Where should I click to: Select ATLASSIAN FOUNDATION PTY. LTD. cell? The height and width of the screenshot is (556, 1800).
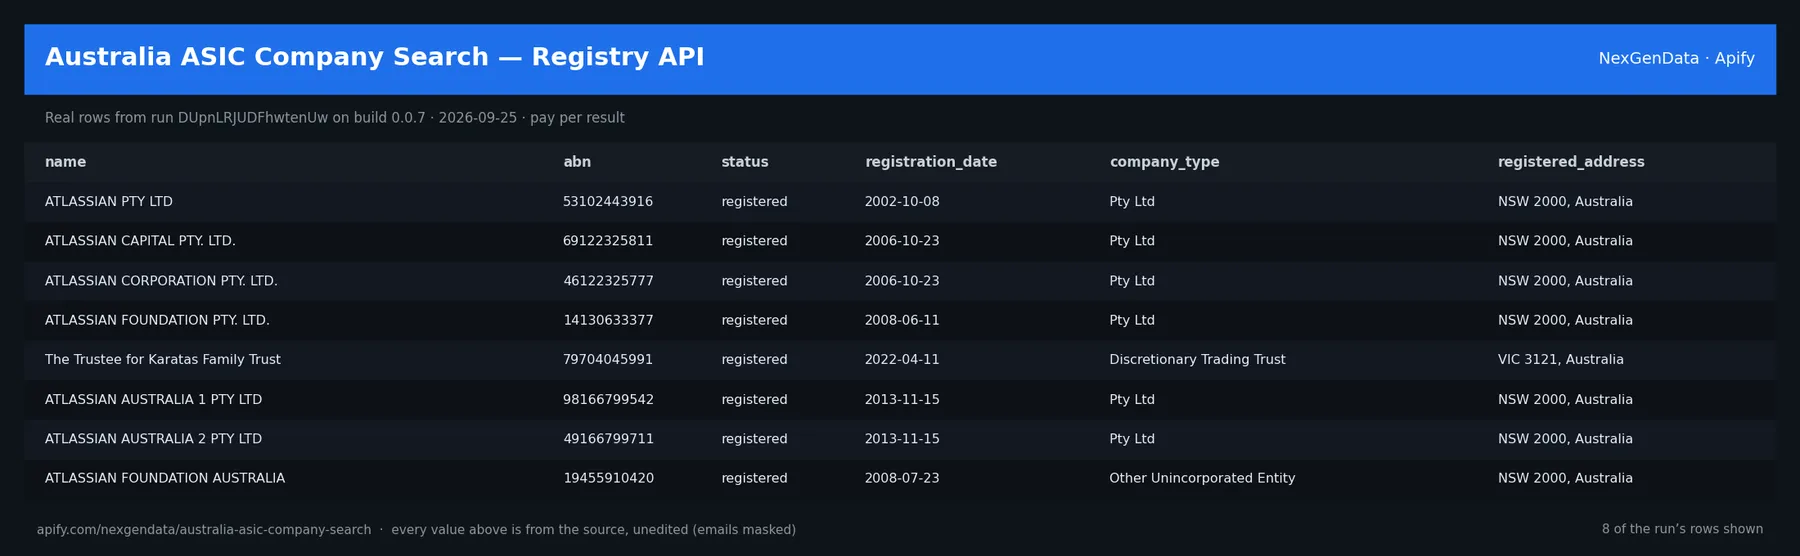click(157, 320)
